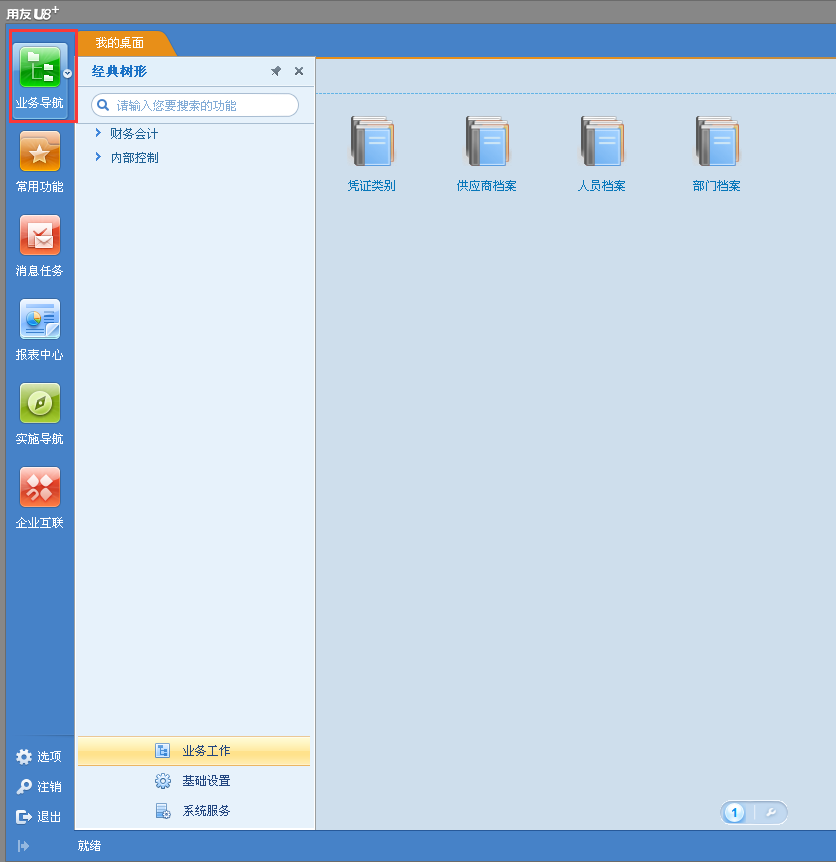The image size is (836, 862).
Task: Click dropdown arrow beside 业务导航
Action: (x=68, y=74)
